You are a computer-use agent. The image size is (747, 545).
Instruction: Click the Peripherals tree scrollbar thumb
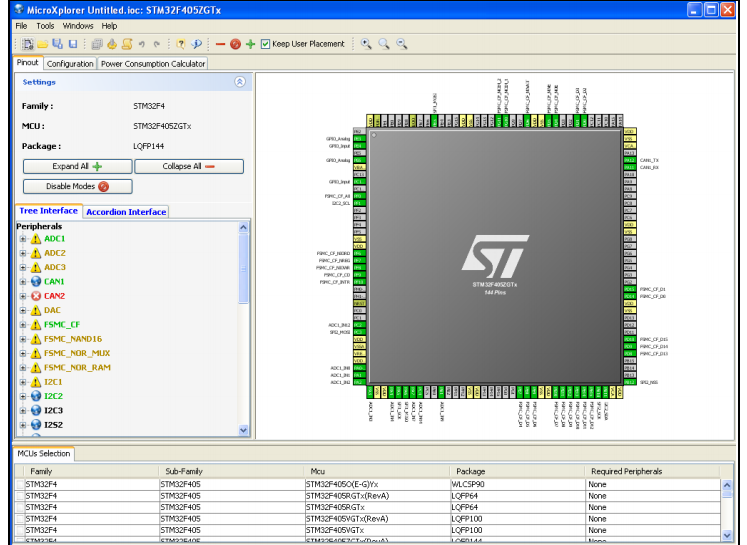243,268
